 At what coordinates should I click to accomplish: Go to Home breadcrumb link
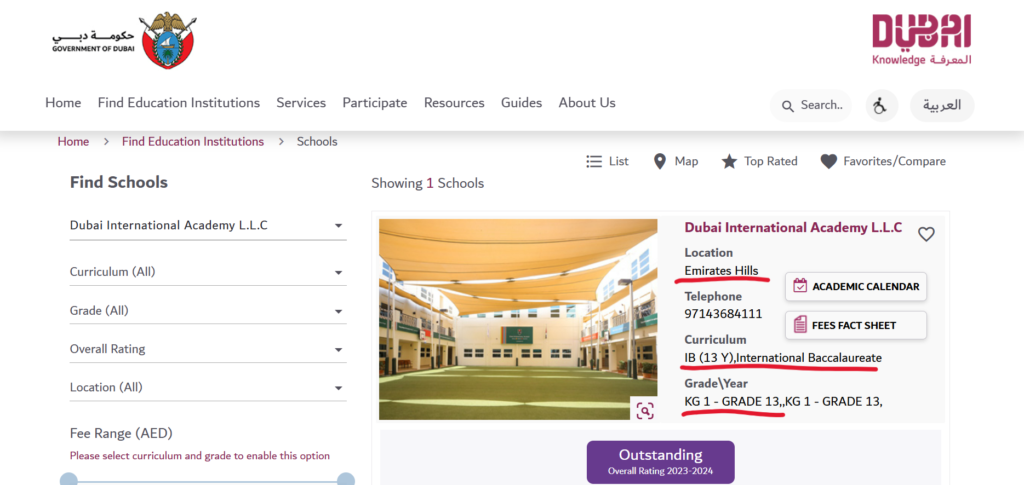pyautogui.click(x=73, y=142)
